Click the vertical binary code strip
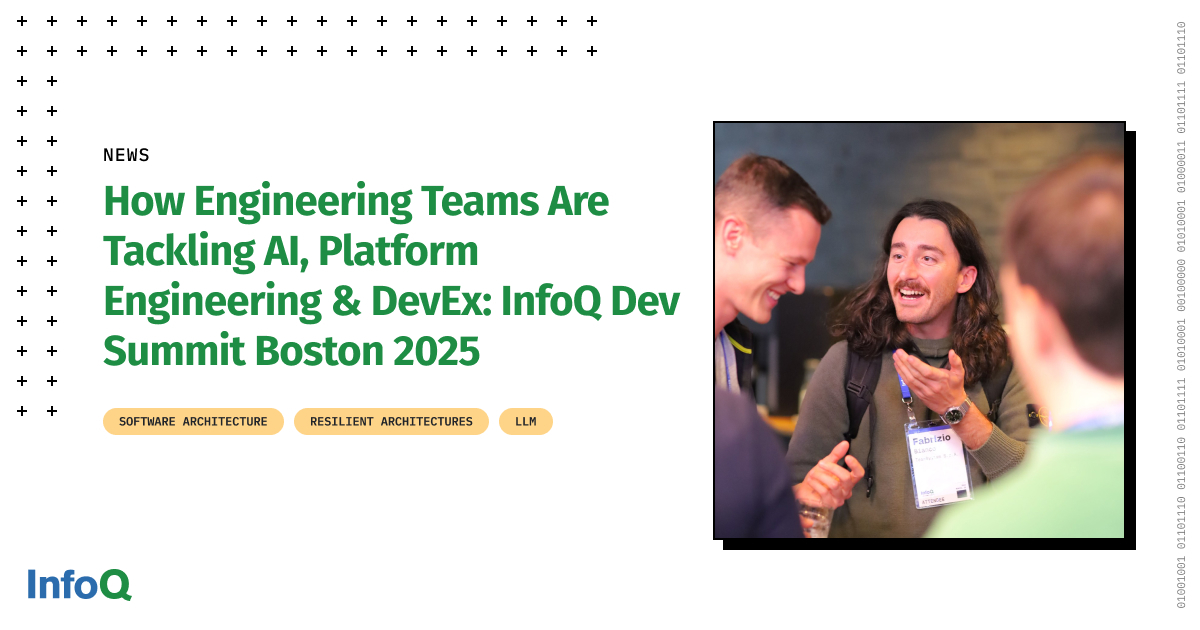The width and height of the screenshot is (1200, 630). 1181,315
